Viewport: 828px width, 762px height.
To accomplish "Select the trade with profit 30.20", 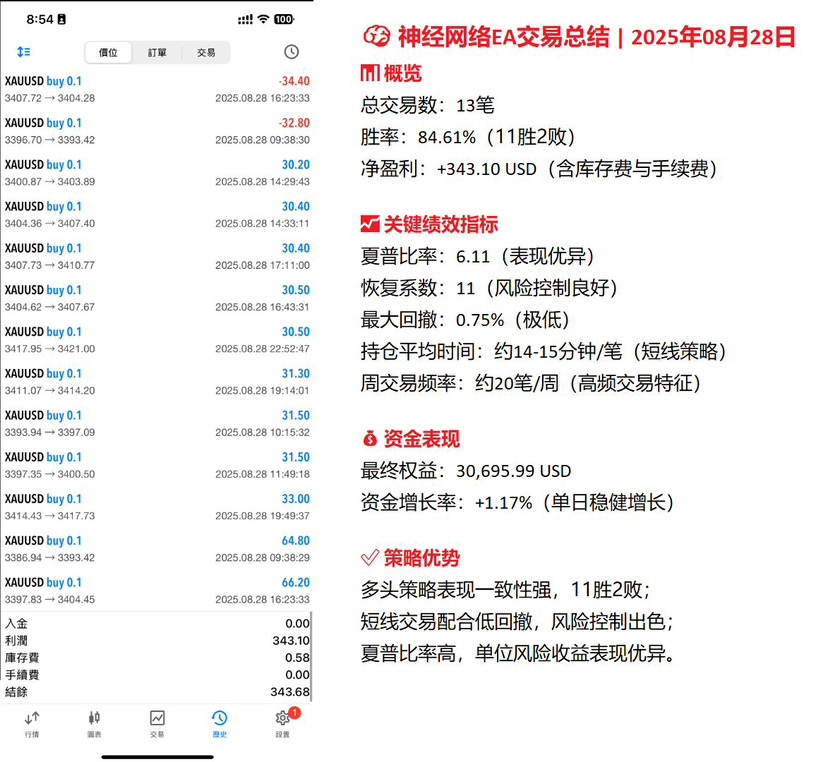I will tap(157, 173).
